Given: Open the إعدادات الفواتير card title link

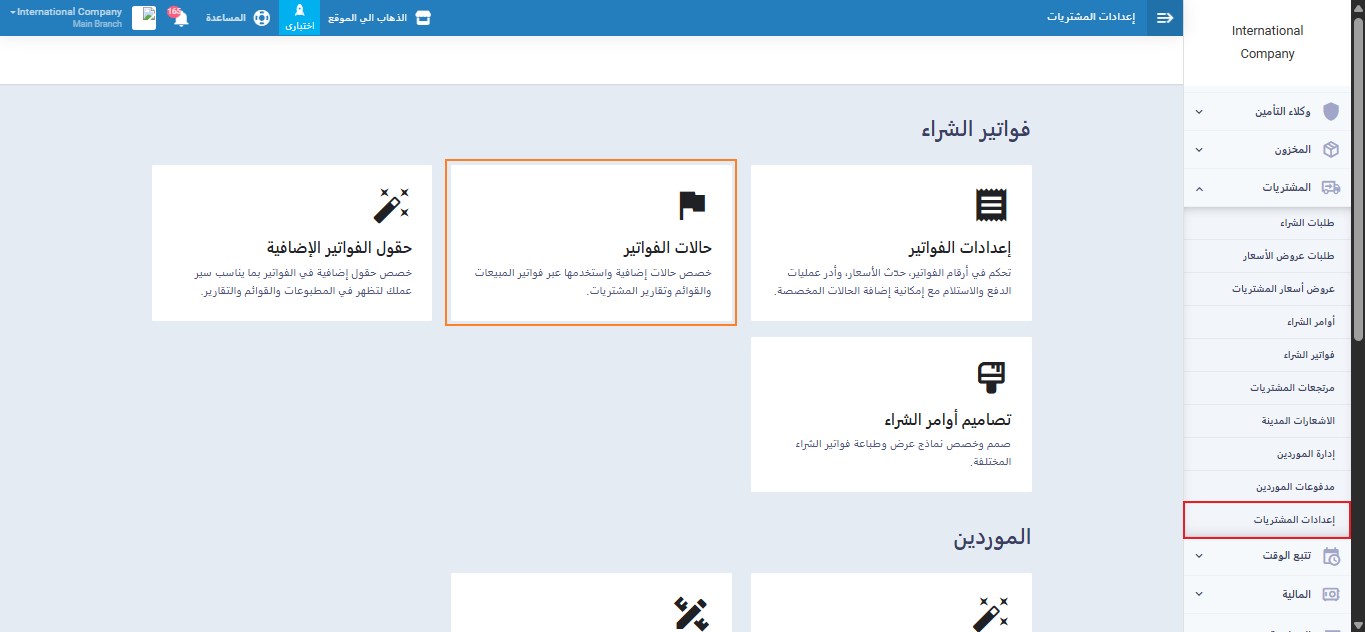Looking at the screenshot, I should tap(960, 248).
